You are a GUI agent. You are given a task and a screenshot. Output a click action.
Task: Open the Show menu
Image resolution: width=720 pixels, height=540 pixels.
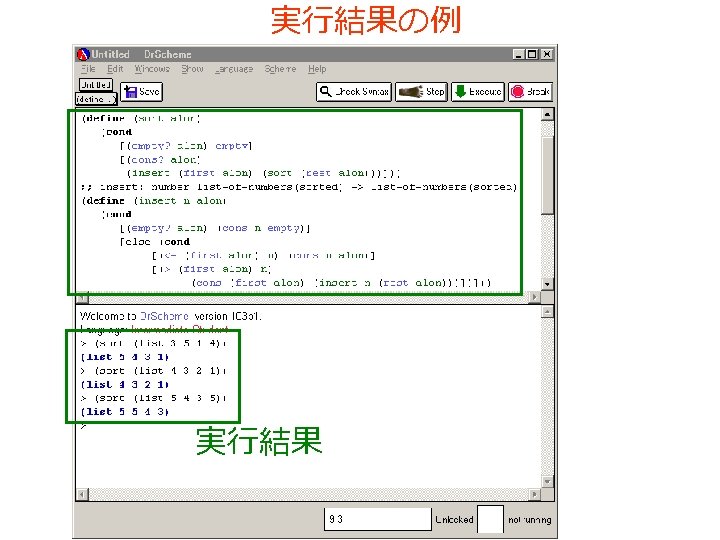point(192,69)
